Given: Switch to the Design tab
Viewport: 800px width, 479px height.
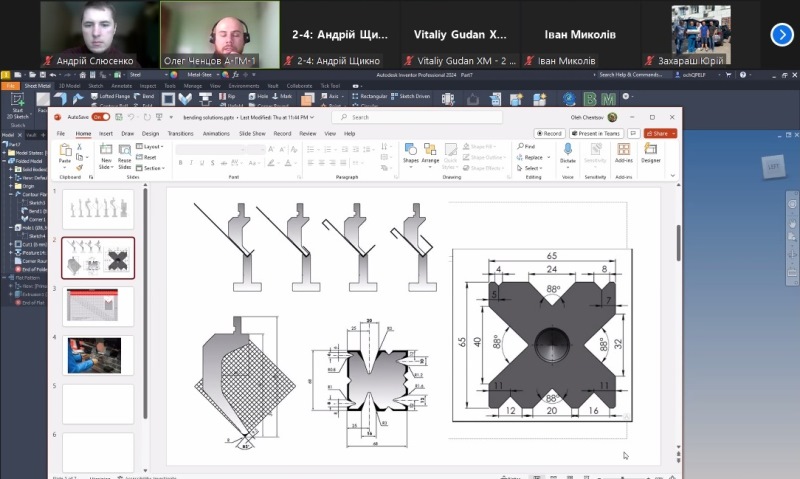Looking at the screenshot, I should tap(150, 133).
